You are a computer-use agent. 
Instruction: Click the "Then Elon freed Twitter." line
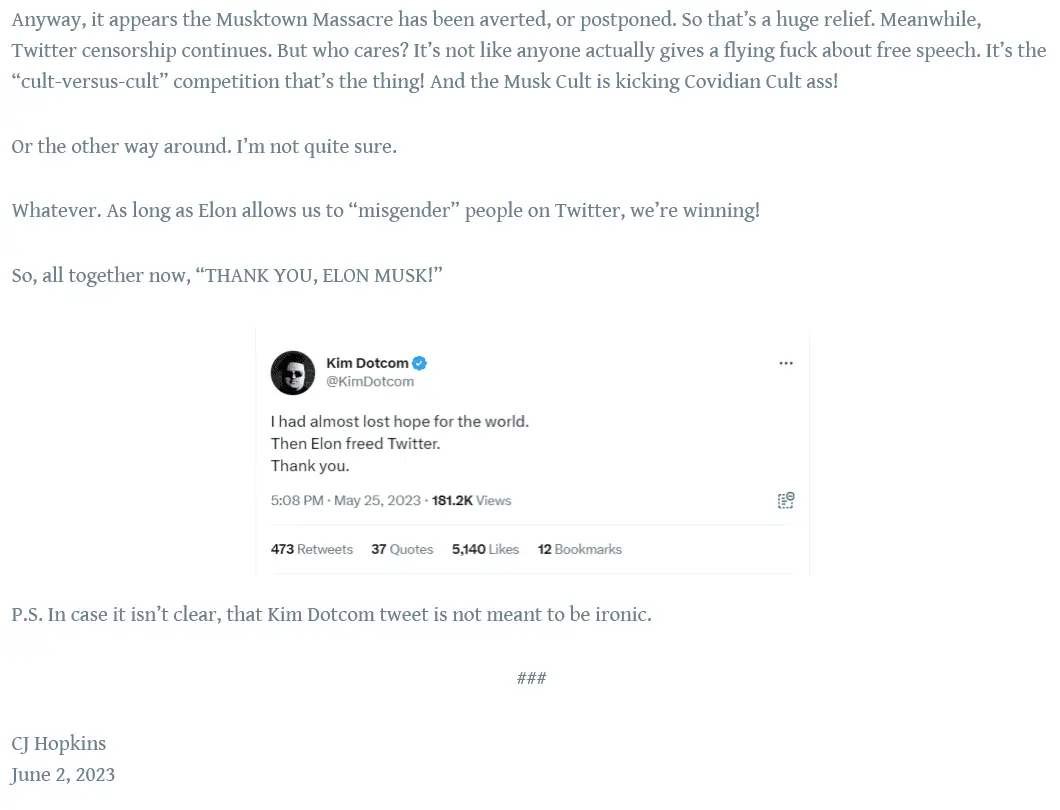(x=355, y=443)
